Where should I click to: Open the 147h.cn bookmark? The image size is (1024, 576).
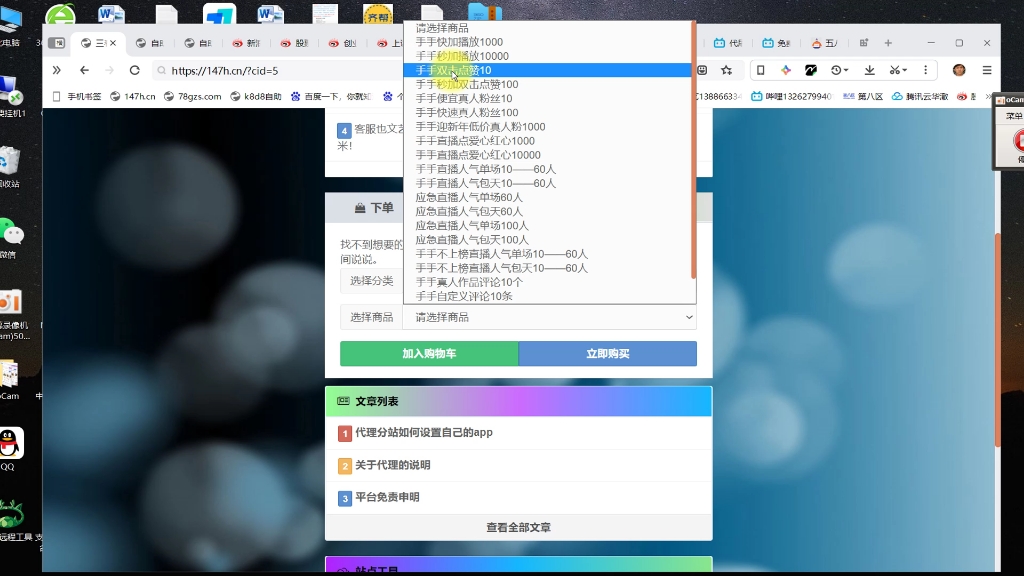(135, 96)
